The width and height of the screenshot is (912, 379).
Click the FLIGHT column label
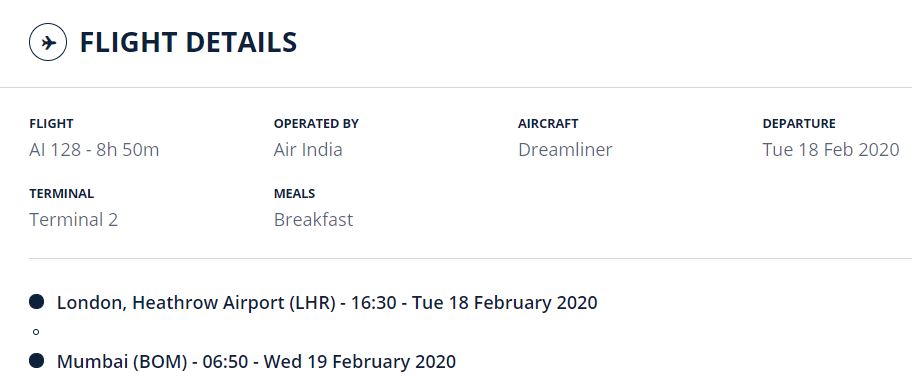pos(51,124)
